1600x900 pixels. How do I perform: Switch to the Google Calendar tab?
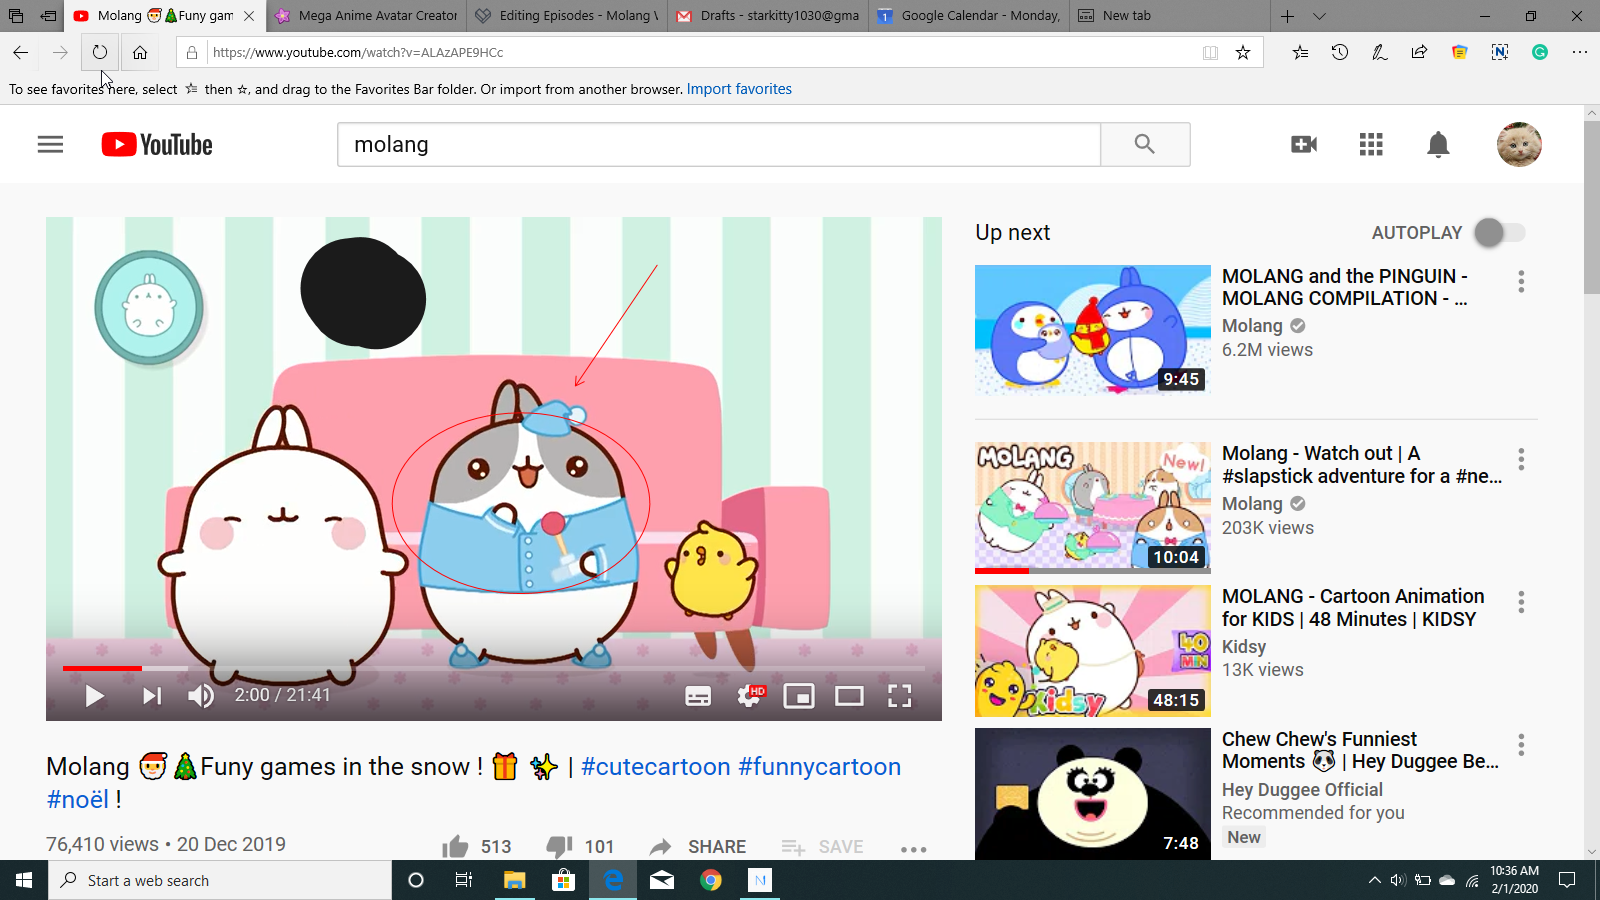click(x=969, y=15)
